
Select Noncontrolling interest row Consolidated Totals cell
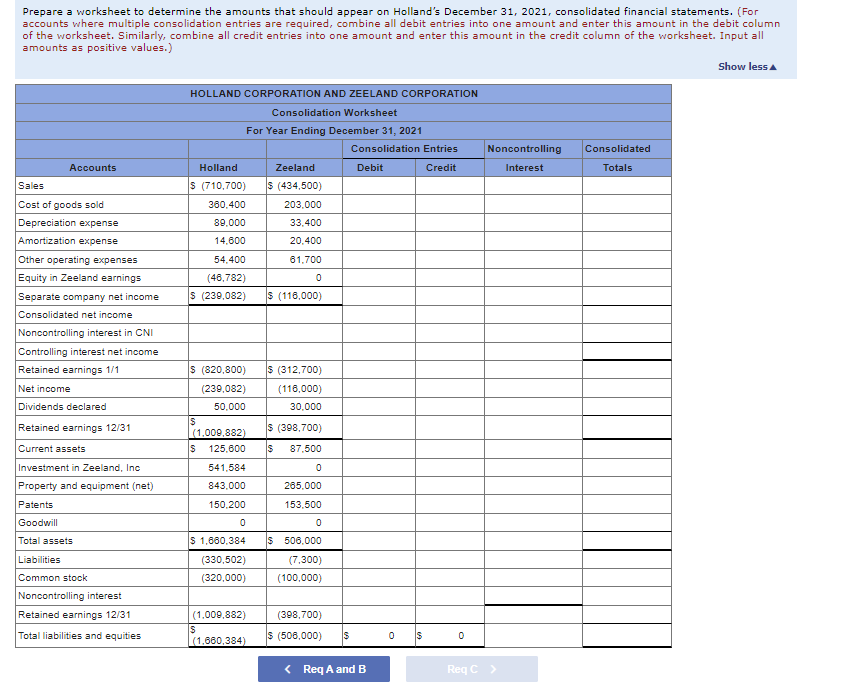point(627,596)
